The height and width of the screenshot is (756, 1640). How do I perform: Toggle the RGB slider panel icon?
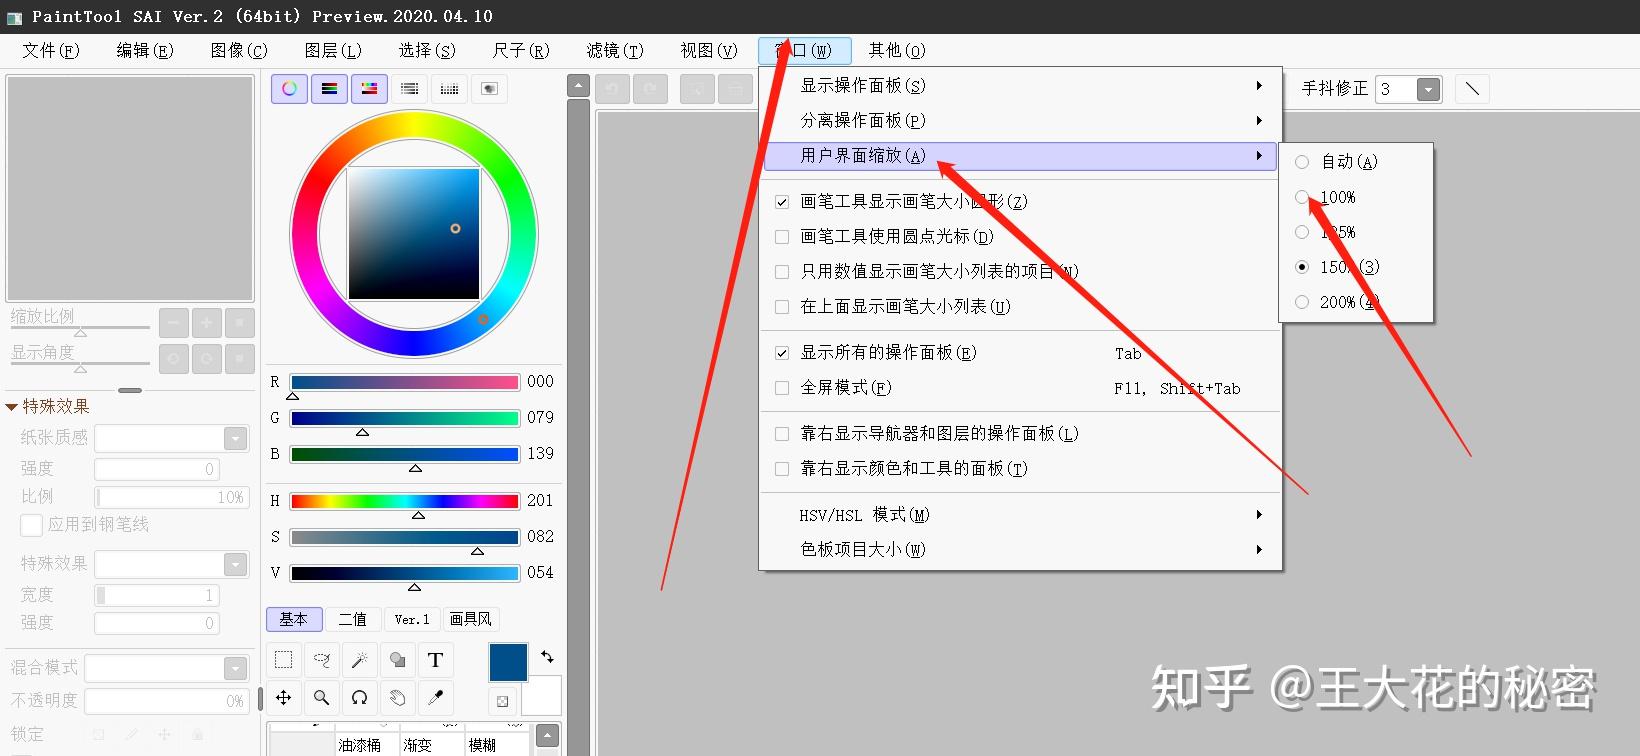tap(329, 89)
